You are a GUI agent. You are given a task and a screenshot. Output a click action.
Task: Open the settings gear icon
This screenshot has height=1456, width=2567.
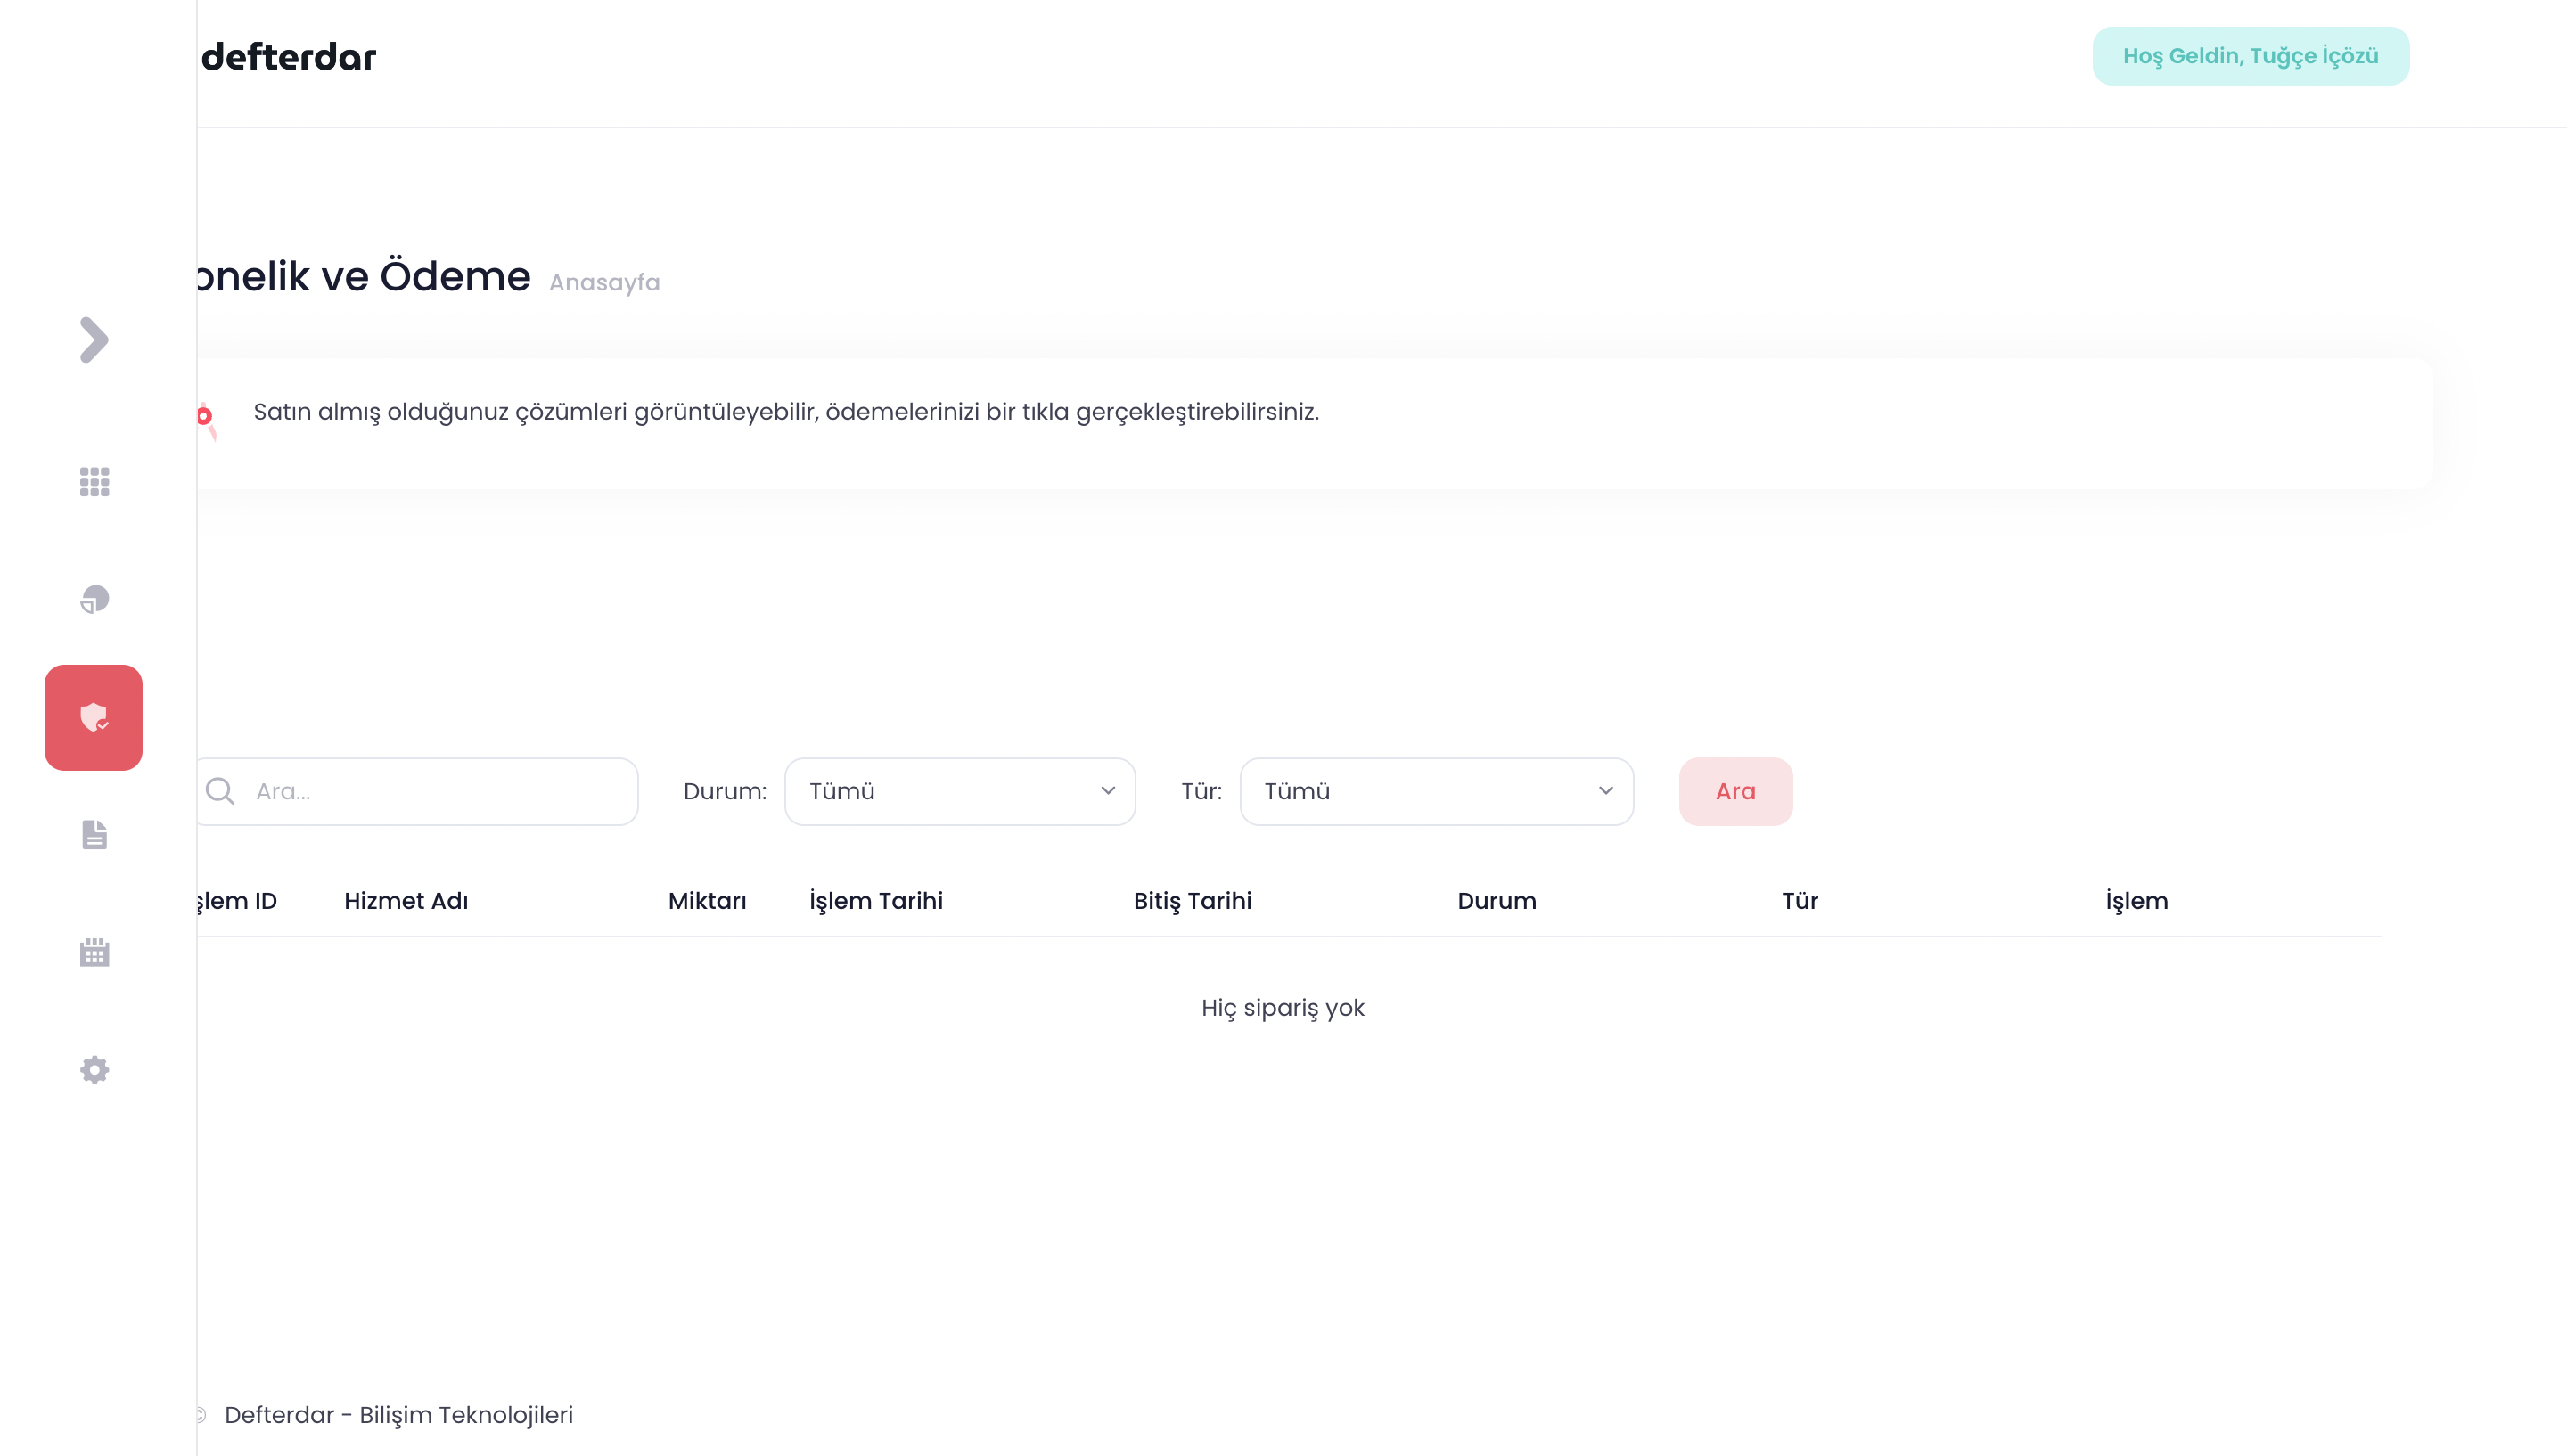[x=94, y=1070]
